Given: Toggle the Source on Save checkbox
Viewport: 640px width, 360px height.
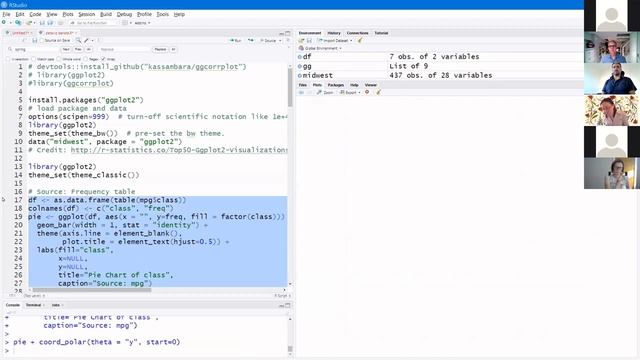Looking at the screenshot, I should pyautogui.click(x=42, y=41).
